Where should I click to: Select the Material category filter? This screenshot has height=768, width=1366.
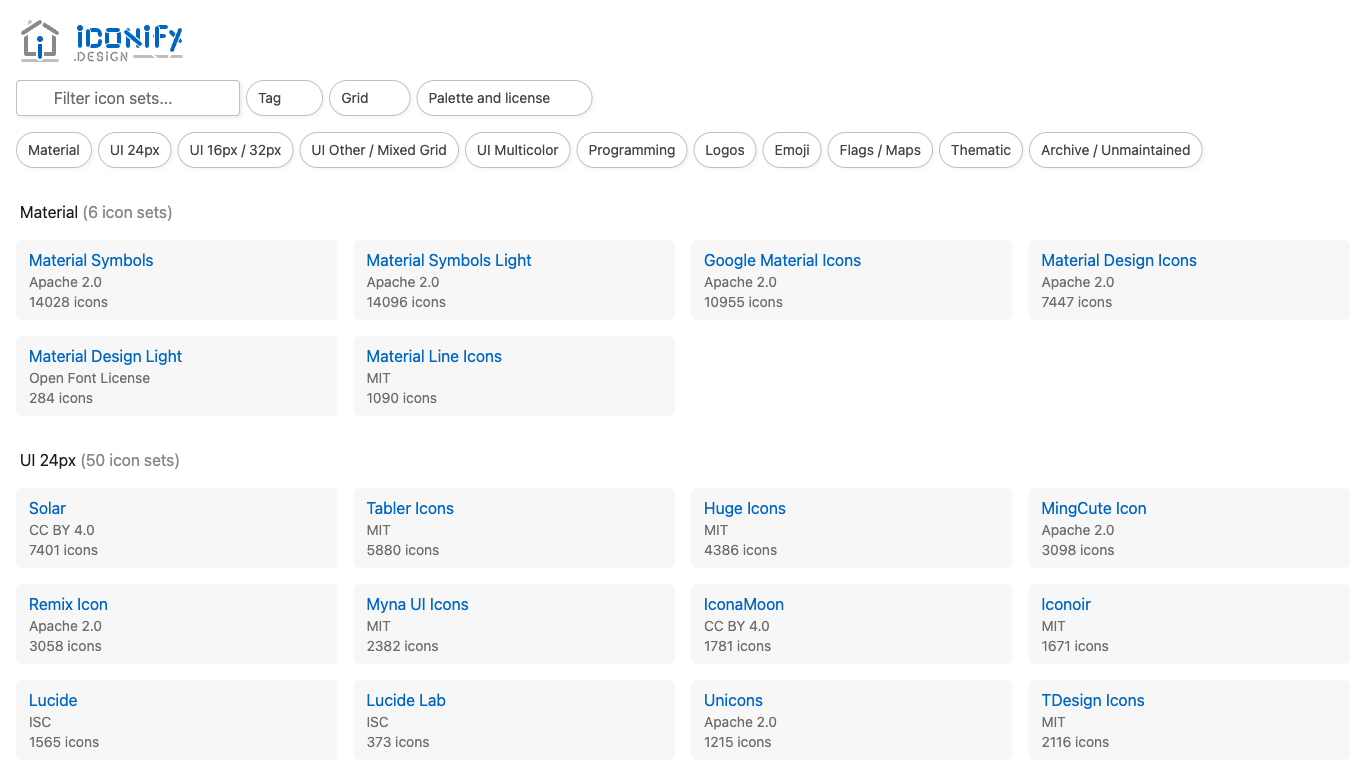[54, 150]
